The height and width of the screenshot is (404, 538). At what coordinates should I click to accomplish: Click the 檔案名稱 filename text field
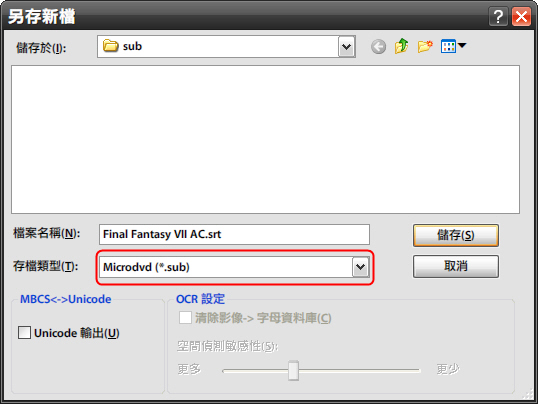(234, 234)
